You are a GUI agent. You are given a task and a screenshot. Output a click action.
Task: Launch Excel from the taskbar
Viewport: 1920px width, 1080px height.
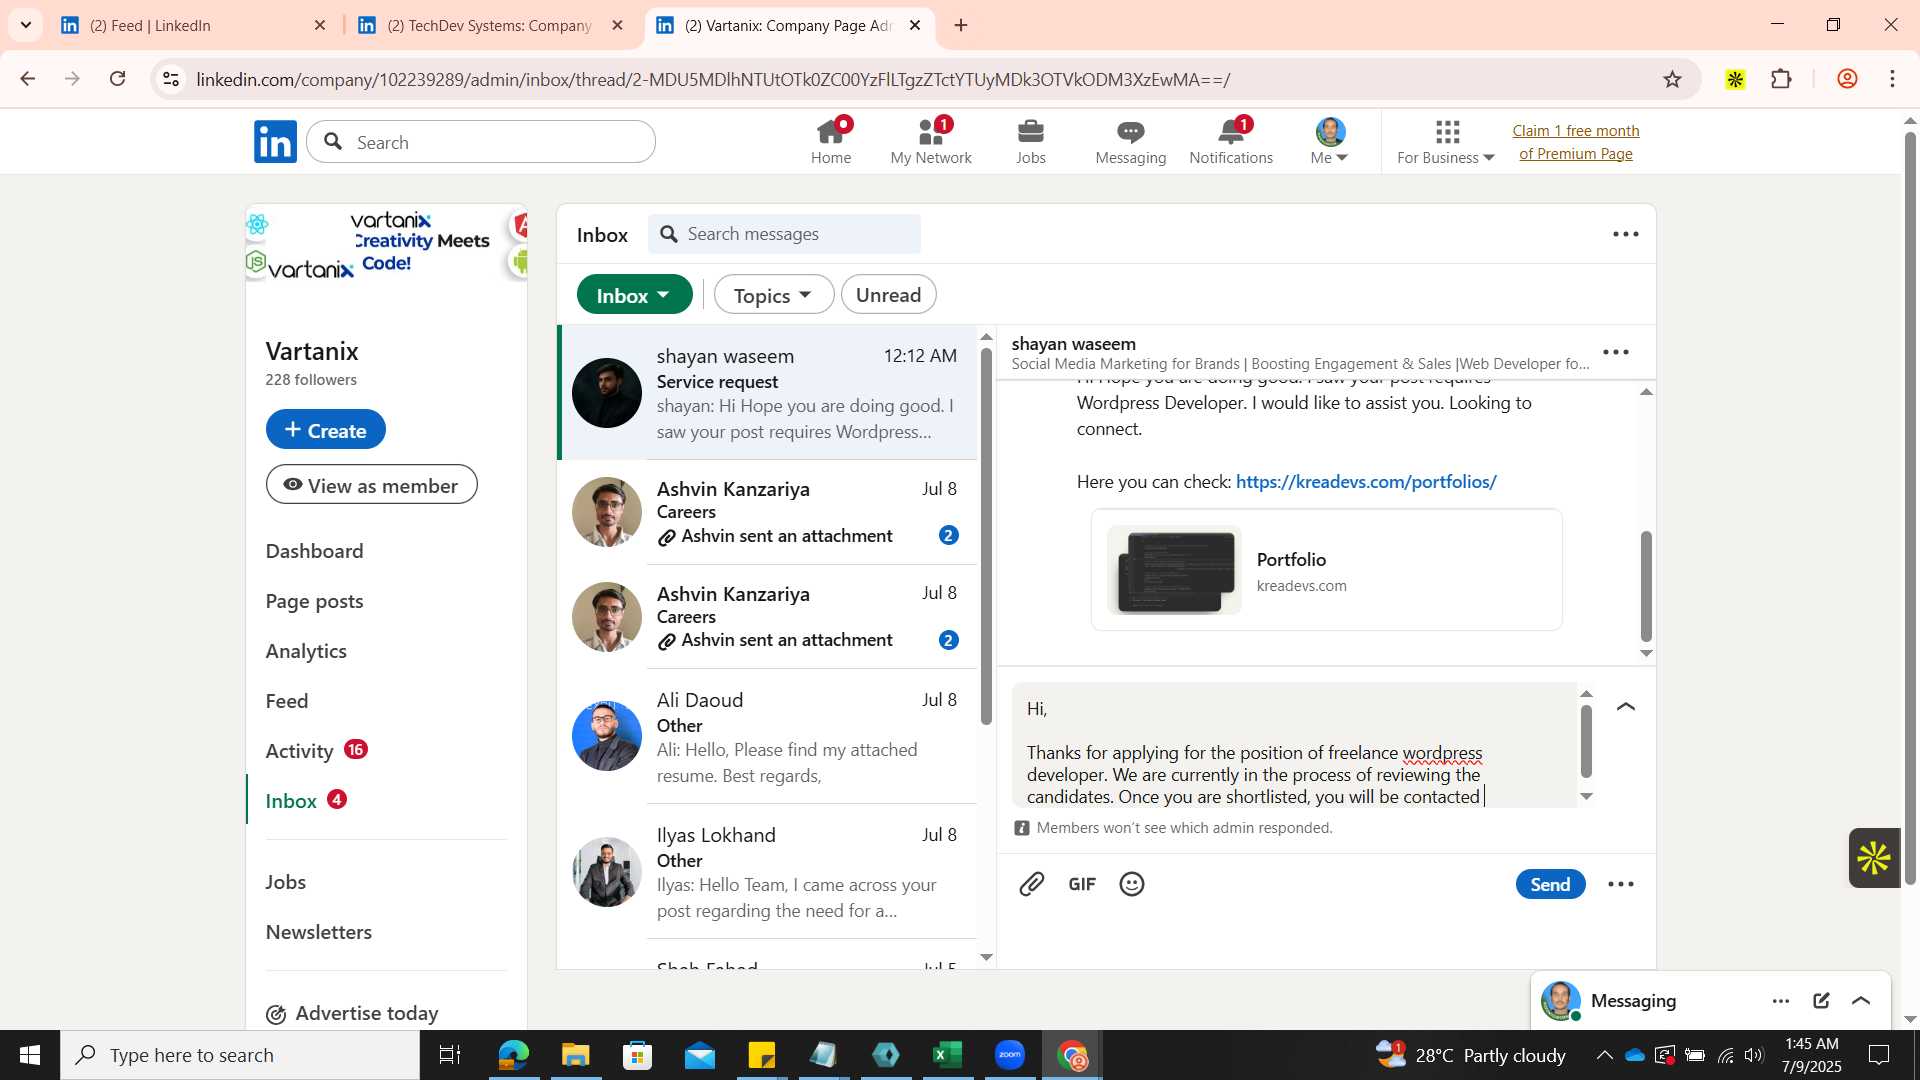click(947, 1055)
